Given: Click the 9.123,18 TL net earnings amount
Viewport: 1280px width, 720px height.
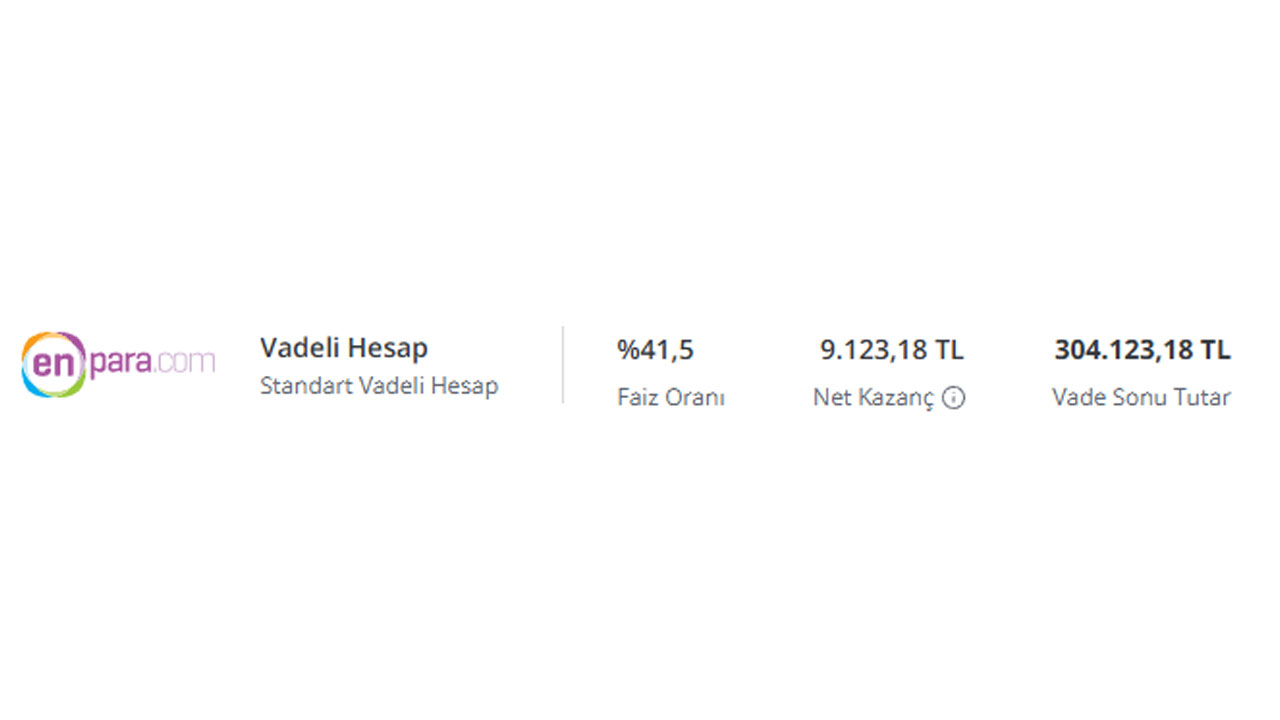Looking at the screenshot, I should (892, 350).
